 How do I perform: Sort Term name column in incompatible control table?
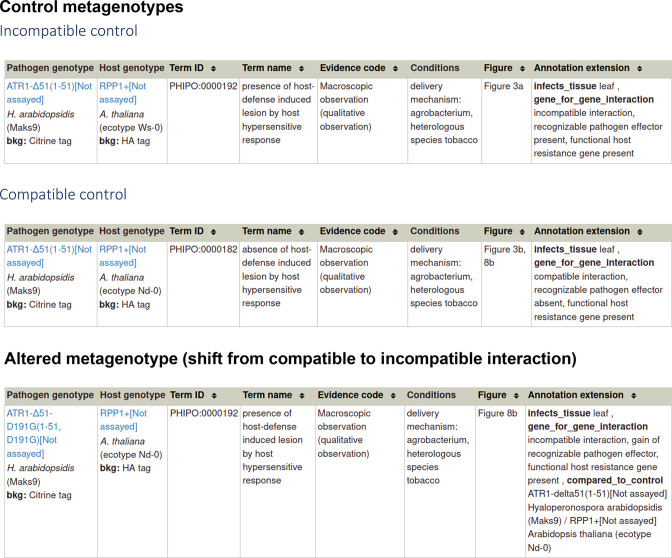[x=301, y=69]
